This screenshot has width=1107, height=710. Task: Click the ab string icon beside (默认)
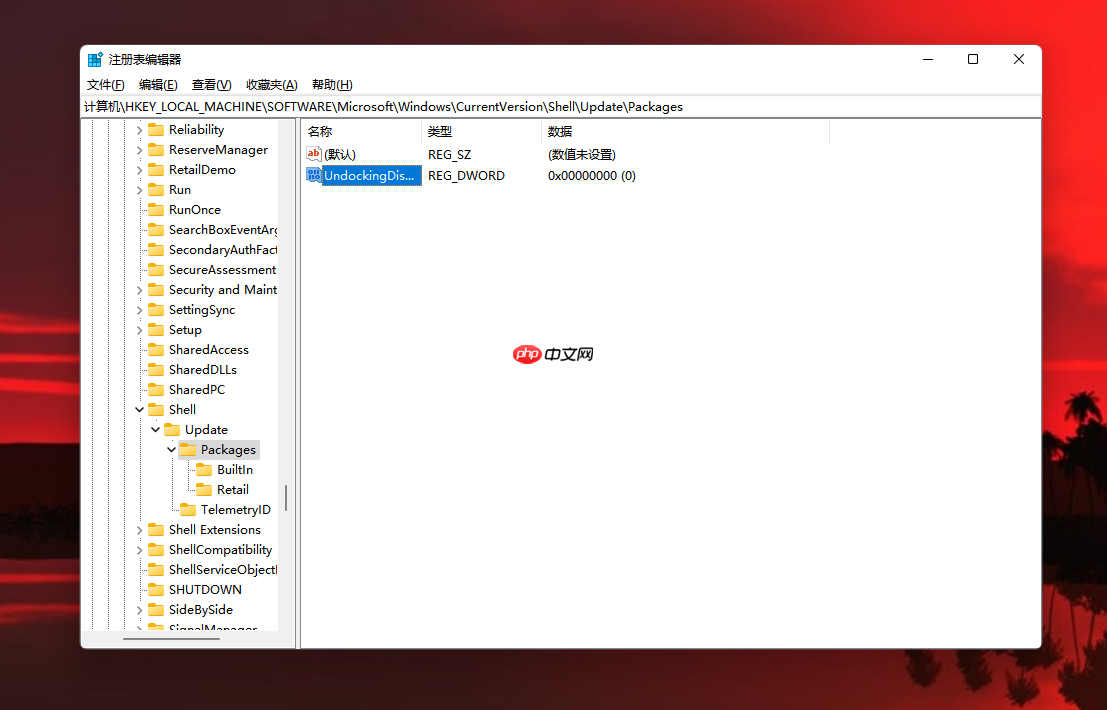314,154
